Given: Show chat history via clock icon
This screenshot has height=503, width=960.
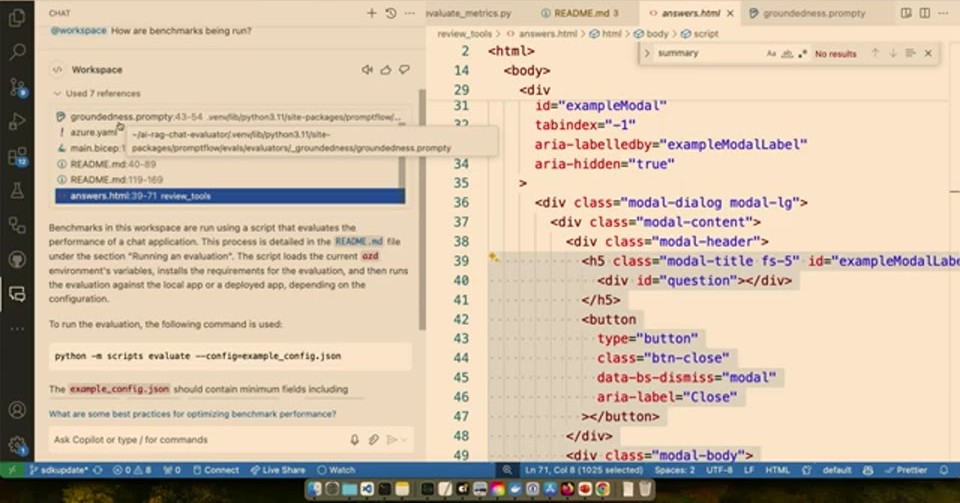Looking at the screenshot, I should click(x=391, y=13).
